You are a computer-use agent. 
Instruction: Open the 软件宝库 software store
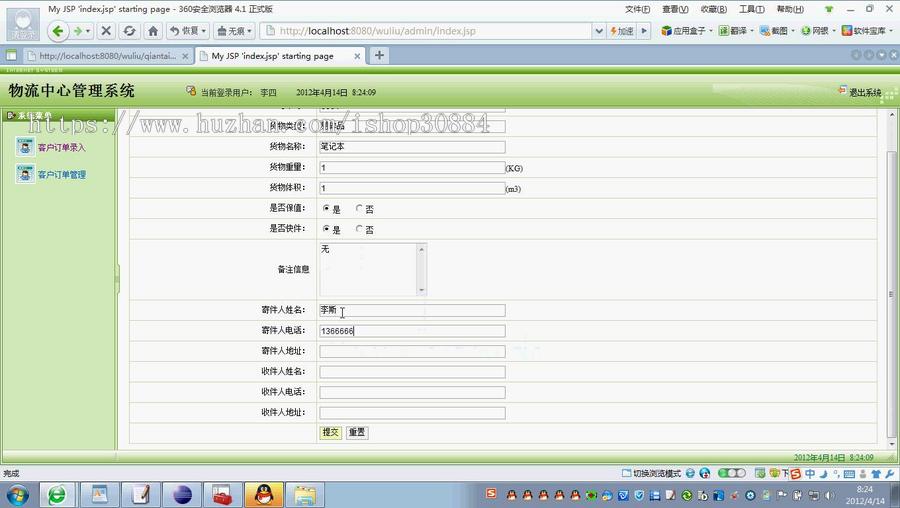864,31
